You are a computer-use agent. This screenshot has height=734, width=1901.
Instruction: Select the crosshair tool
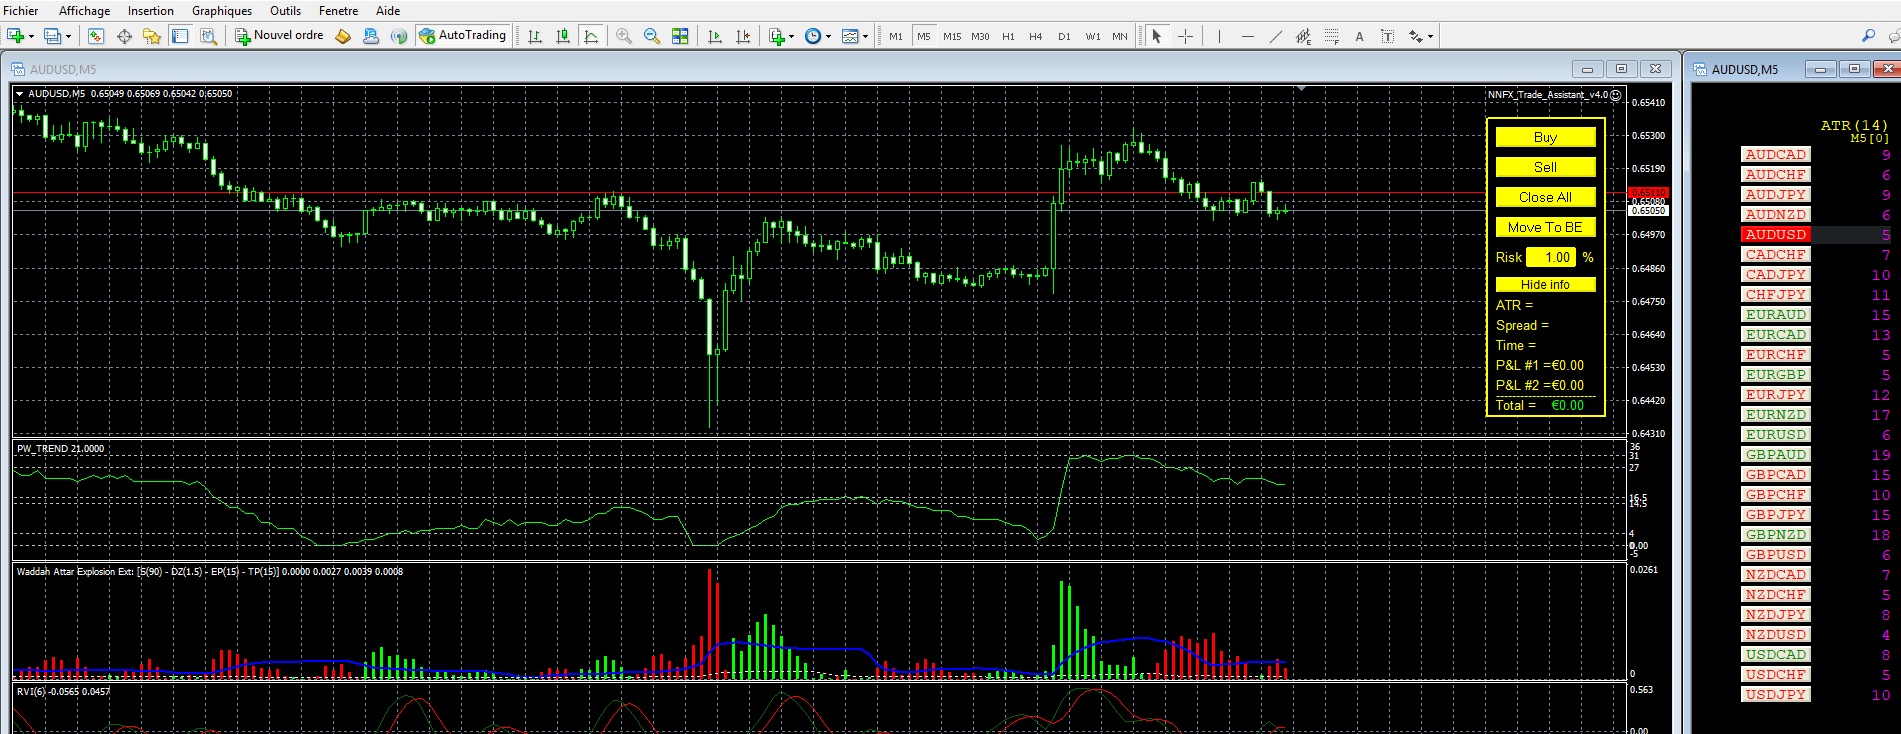[x=1185, y=36]
